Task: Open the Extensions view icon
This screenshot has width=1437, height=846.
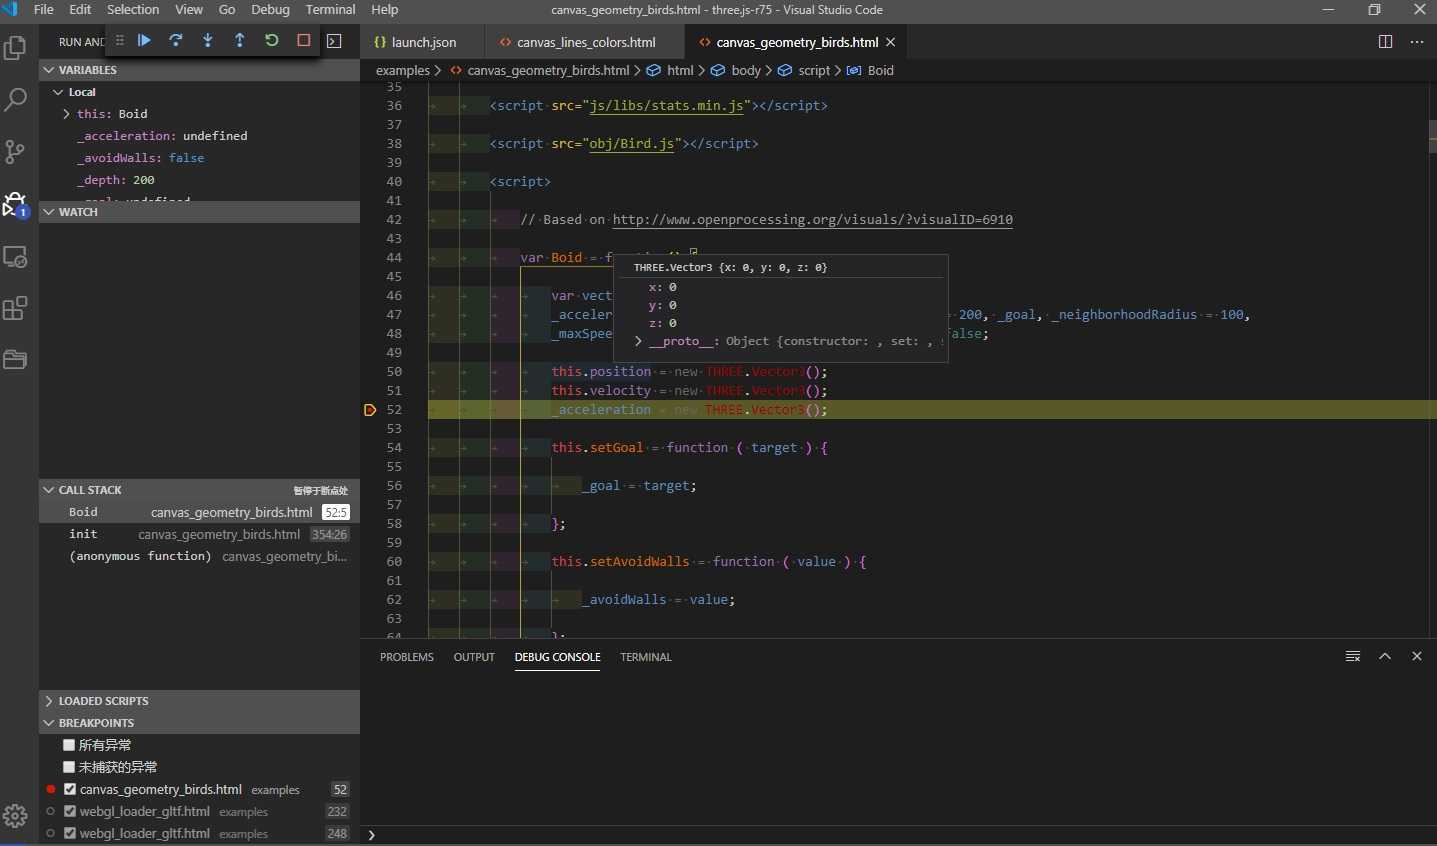Action: pyautogui.click(x=15, y=308)
